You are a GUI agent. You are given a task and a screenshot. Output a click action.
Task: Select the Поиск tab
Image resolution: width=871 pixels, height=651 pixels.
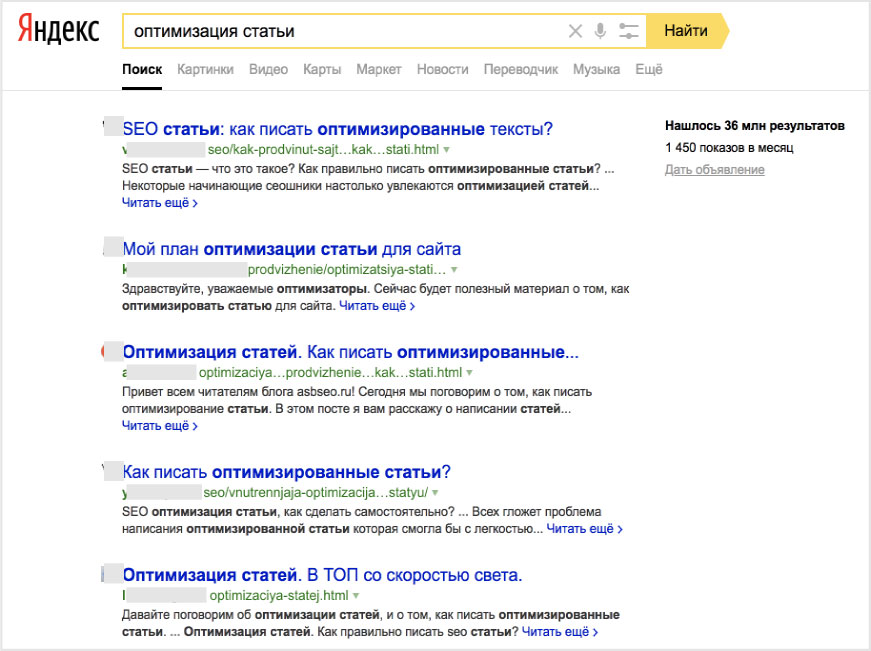click(x=142, y=69)
